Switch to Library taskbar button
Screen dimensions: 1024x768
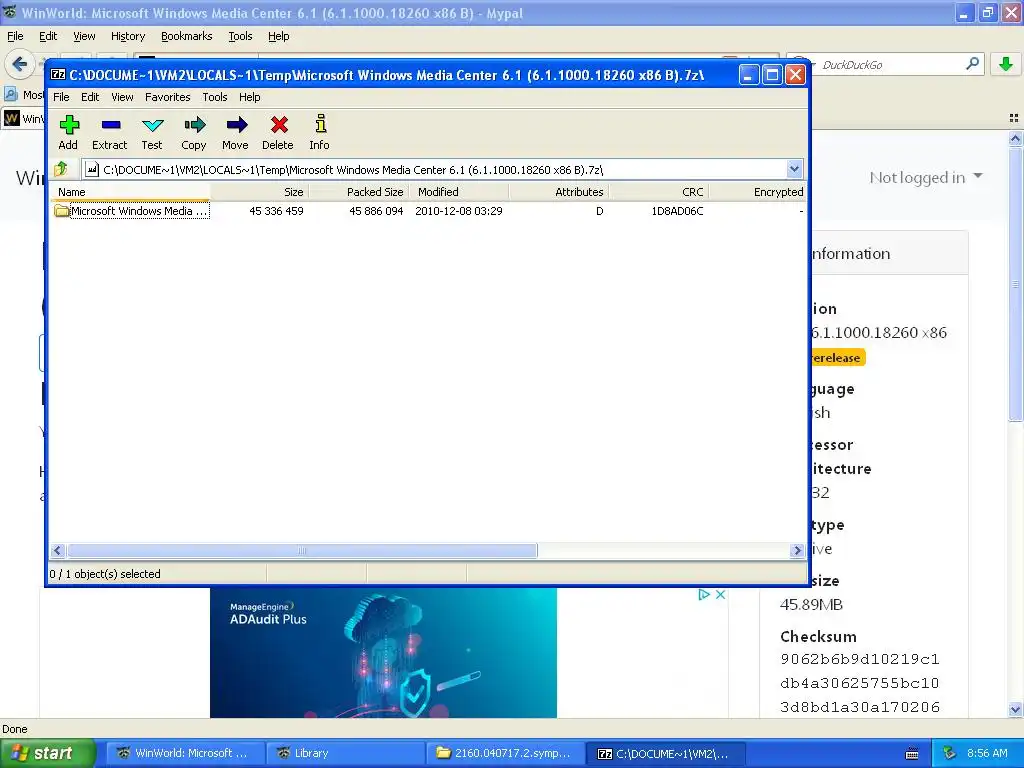coord(346,753)
